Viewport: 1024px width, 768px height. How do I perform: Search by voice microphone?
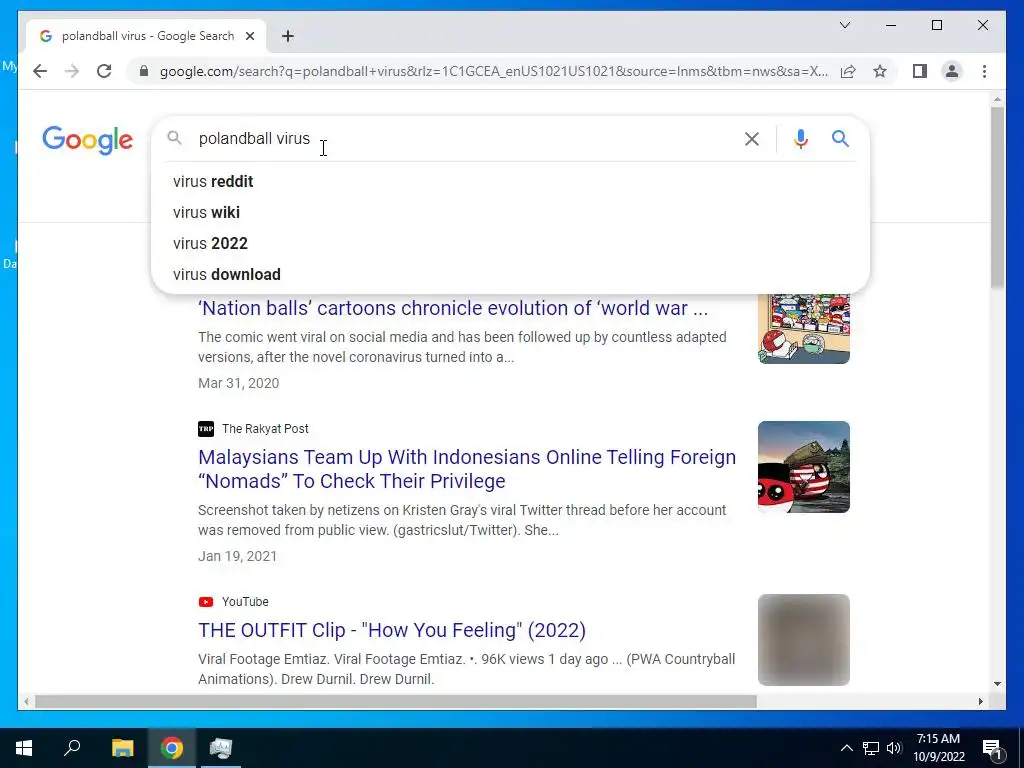801,138
